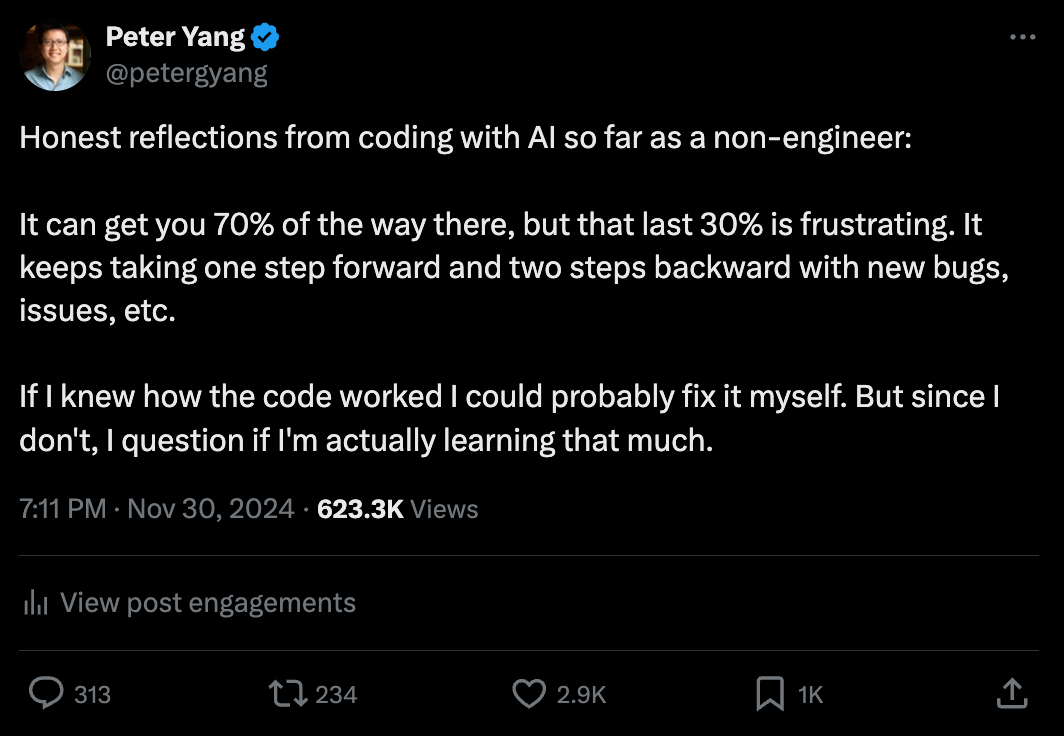Bookmark this post using the bookmark icon
This screenshot has height=736, width=1064.
pos(770,693)
